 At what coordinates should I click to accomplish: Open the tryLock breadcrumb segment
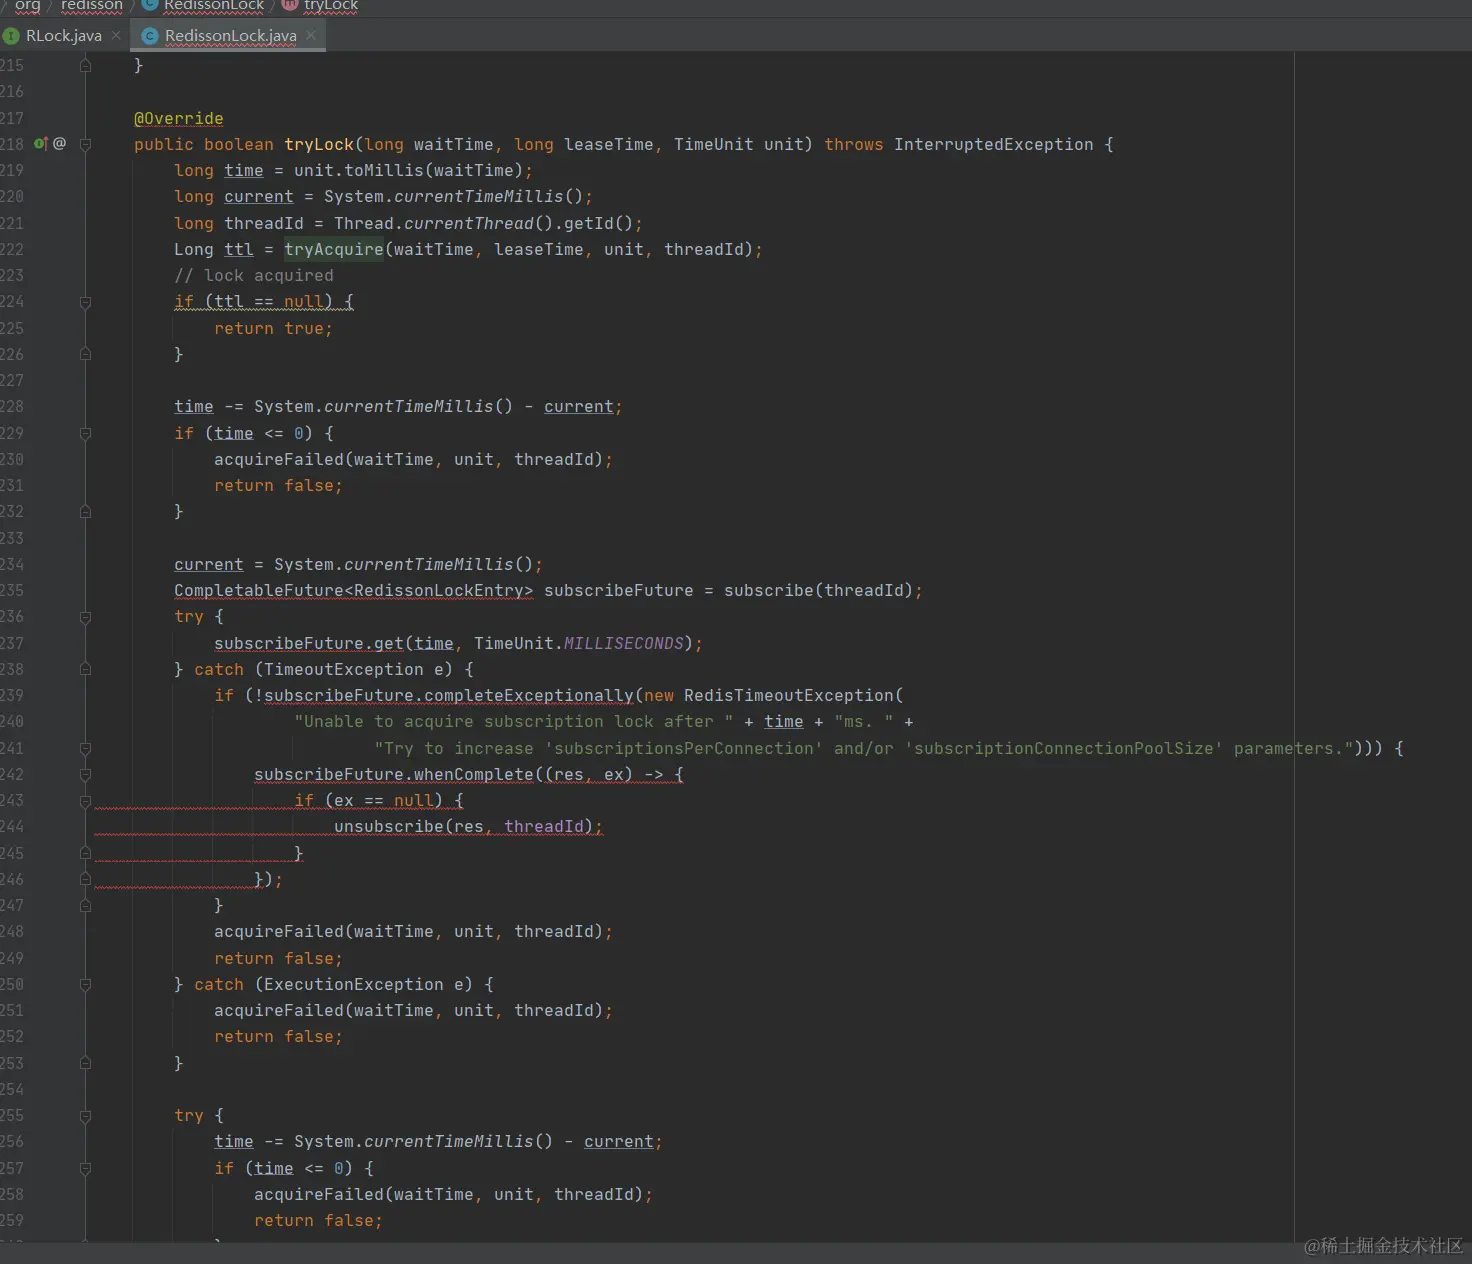tap(331, 5)
